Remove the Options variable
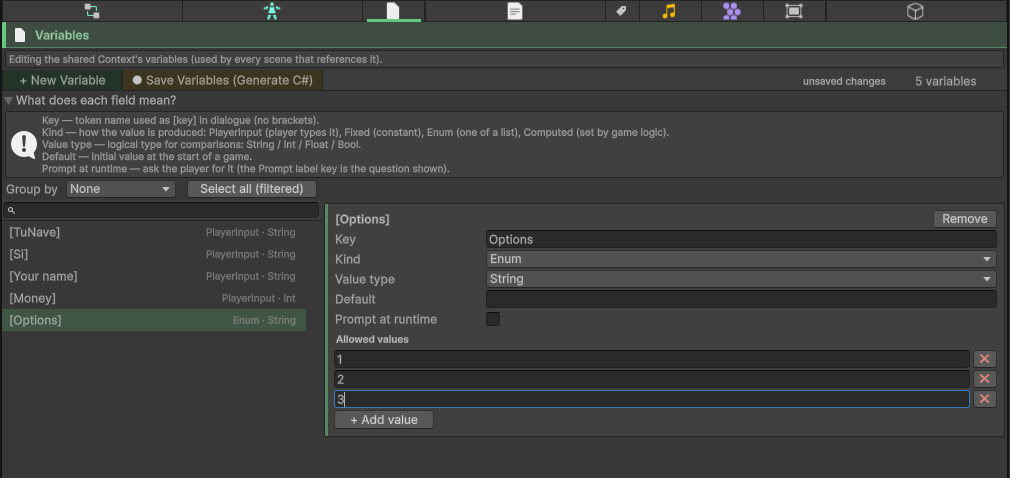Viewport: 1010px width, 478px height. pos(964,219)
